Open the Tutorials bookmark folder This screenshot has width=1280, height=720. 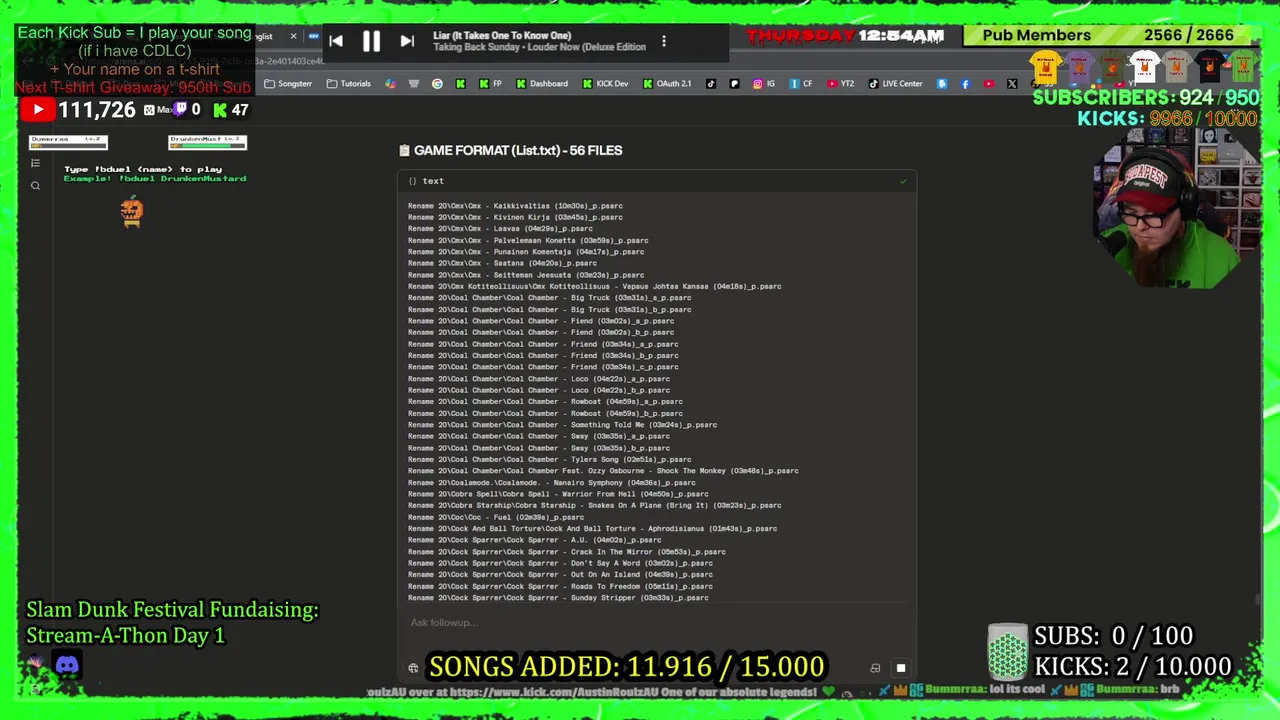pos(349,84)
